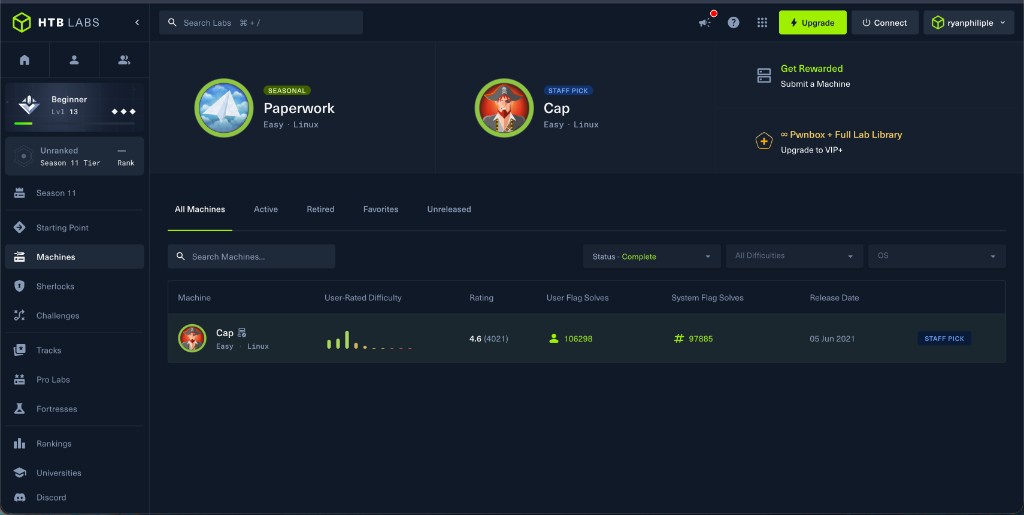Focus the Search Machines field
The height and width of the screenshot is (515, 1024).
[x=251, y=257]
